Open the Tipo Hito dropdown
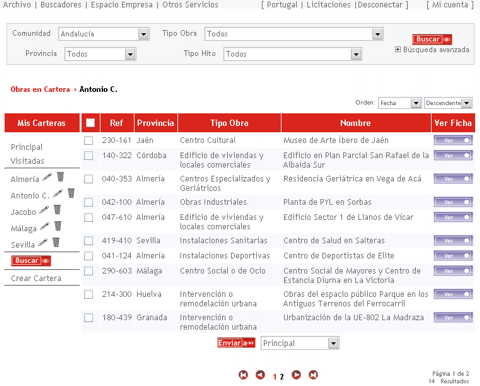 pyautogui.click(x=292, y=54)
